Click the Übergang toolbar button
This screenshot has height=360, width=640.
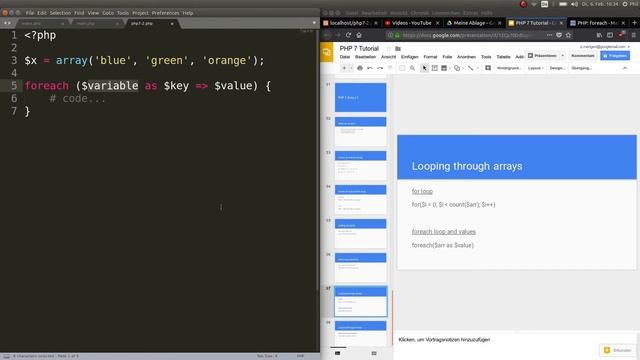click(581, 68)
